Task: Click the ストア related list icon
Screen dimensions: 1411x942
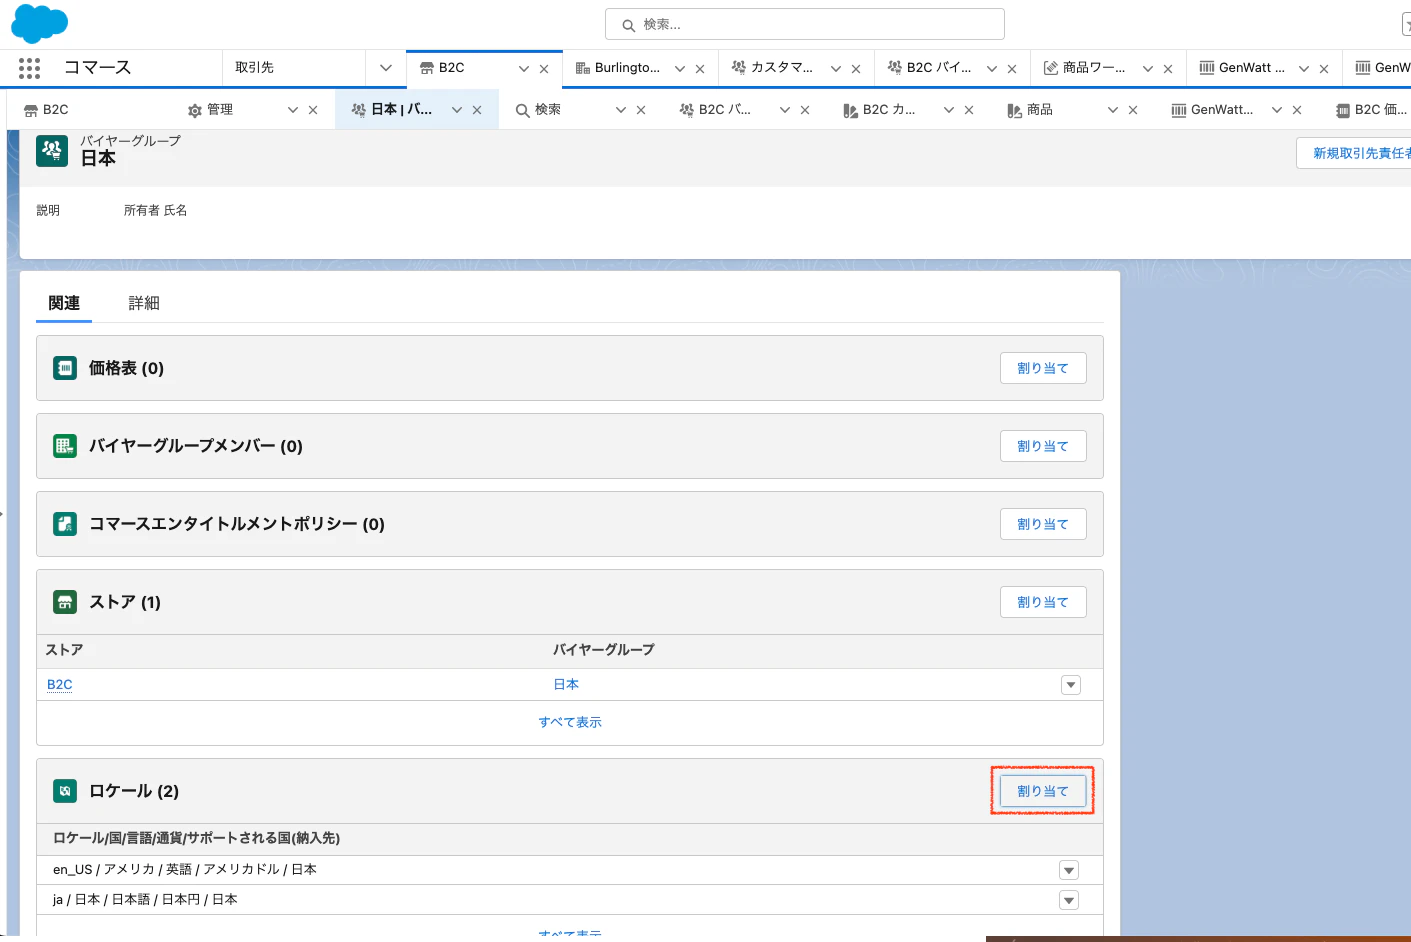Action: (x=65, y=602)
